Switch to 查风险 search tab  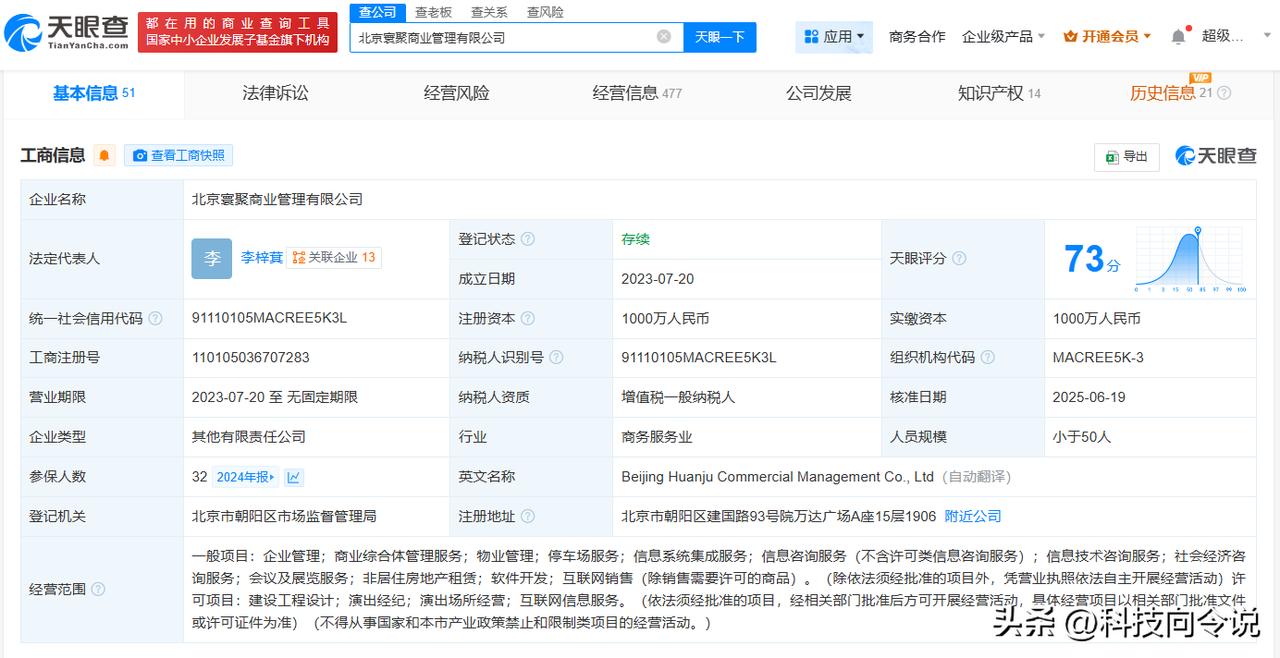pyautogui.click(x=545, y=12)
